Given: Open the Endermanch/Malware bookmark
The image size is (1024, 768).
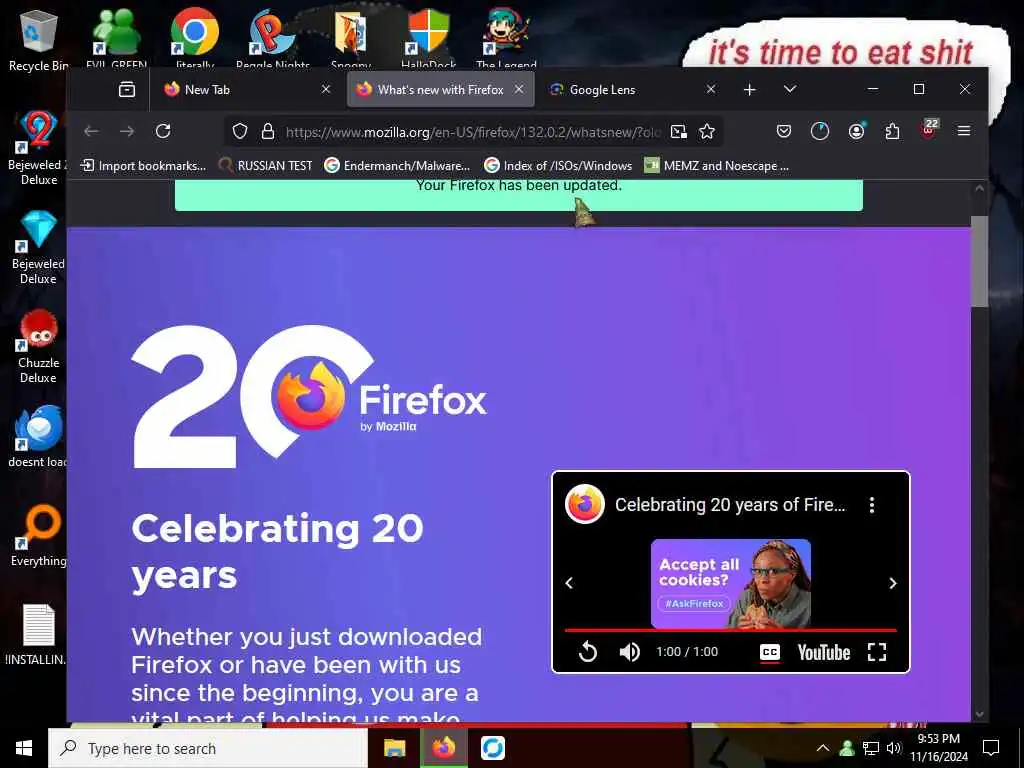Looking at the screenshot, I should [x=397, y=166].
